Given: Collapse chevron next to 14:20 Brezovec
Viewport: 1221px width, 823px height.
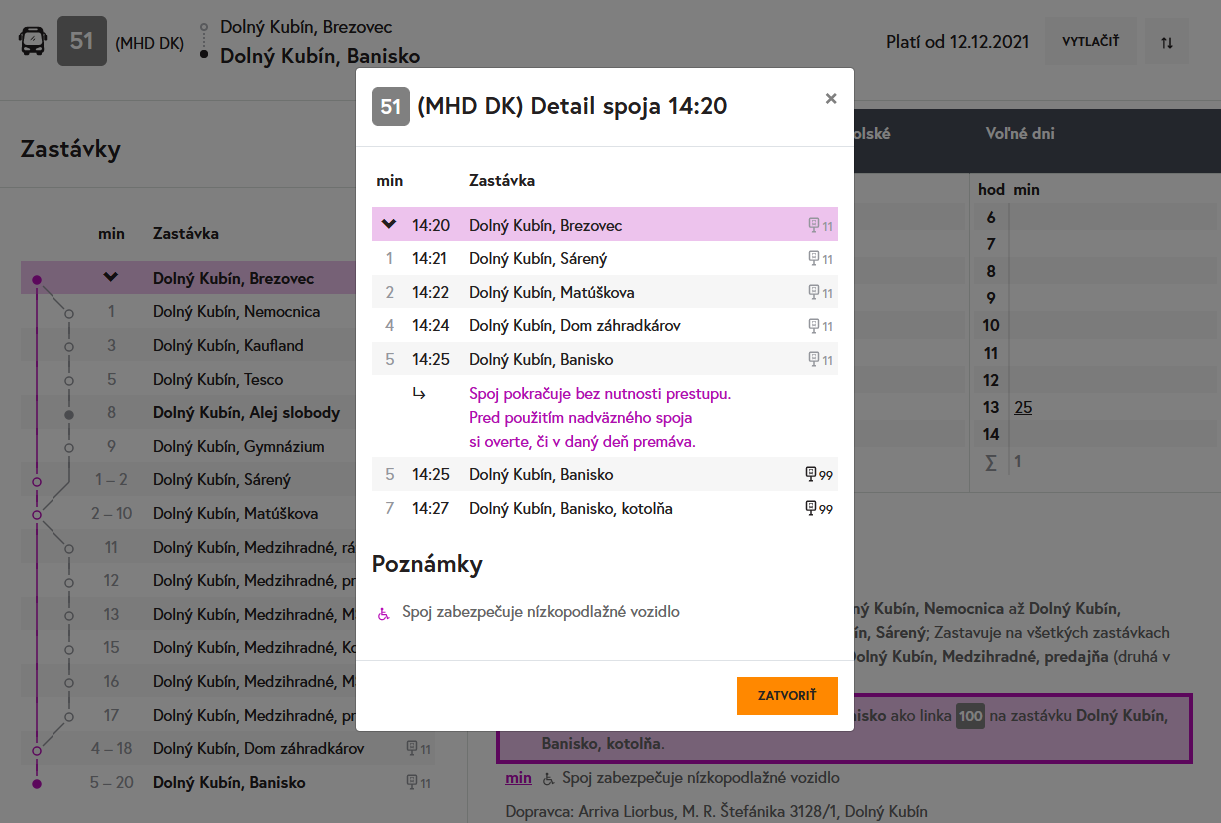Looking at the screenshot, I should click(389, 224).
